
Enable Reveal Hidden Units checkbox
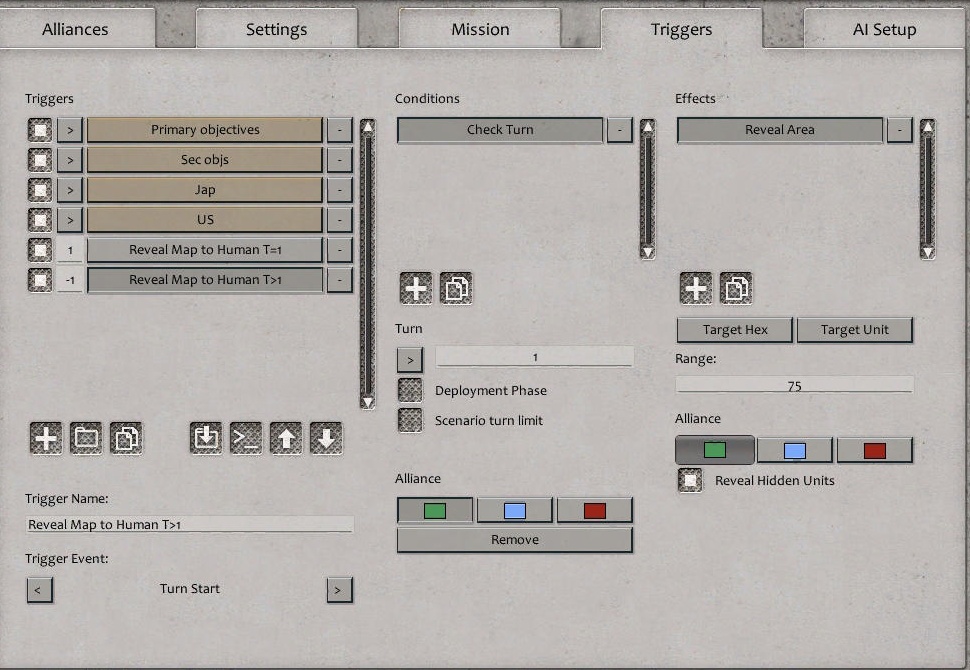[x=690, y=480]
